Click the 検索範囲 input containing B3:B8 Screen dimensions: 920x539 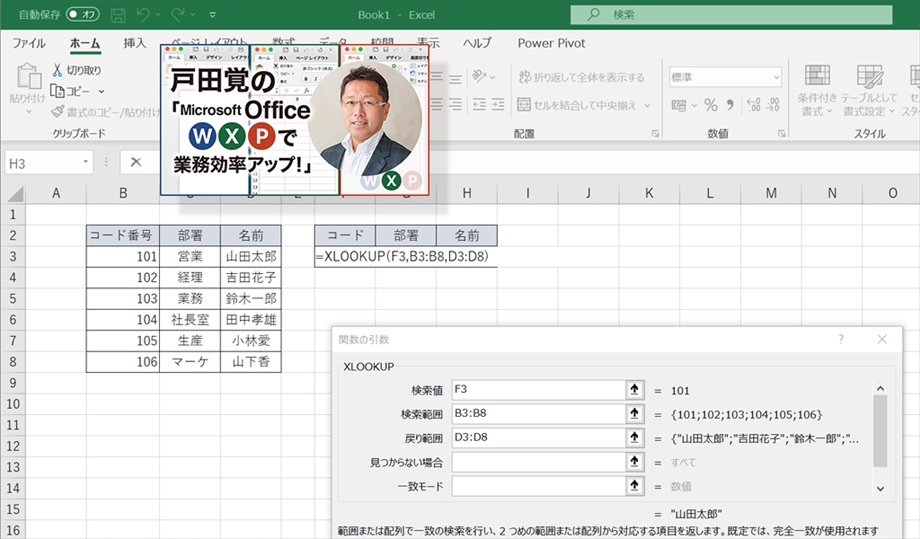[538, 413]
